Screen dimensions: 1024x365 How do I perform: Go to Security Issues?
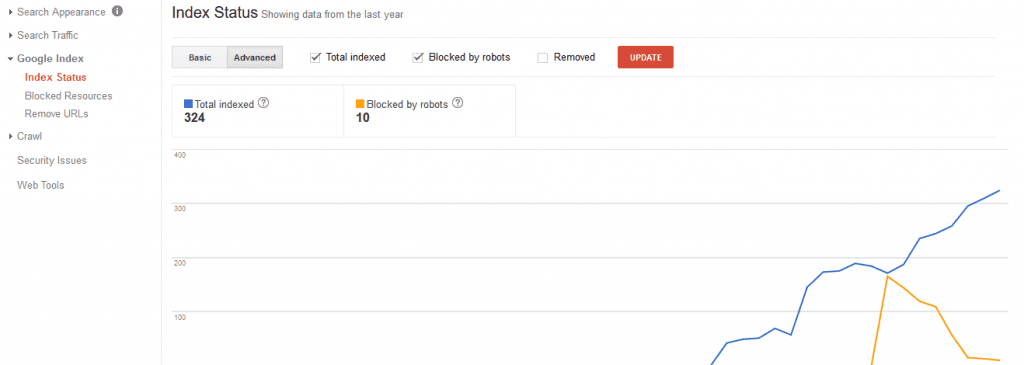coord(52,161)
